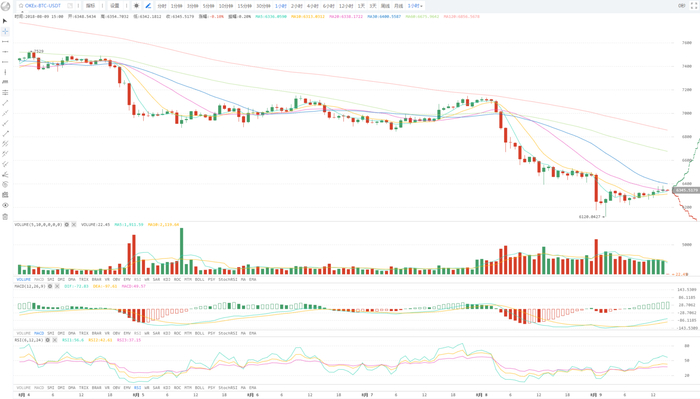Image resolution: width=700 pixels, height=399 pixels.
Task: Switch RSI panel to MACD indicator
Action: coord(39,387)
